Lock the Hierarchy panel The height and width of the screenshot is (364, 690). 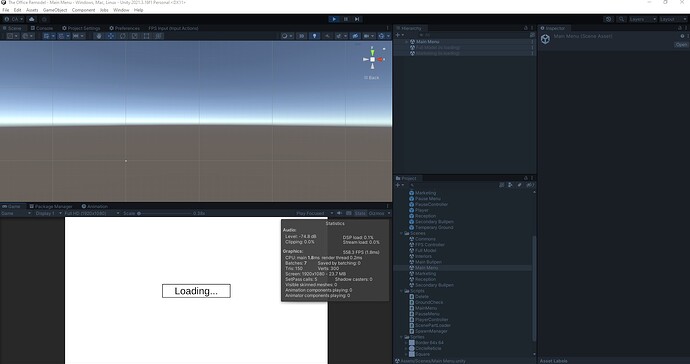[525, 28]
